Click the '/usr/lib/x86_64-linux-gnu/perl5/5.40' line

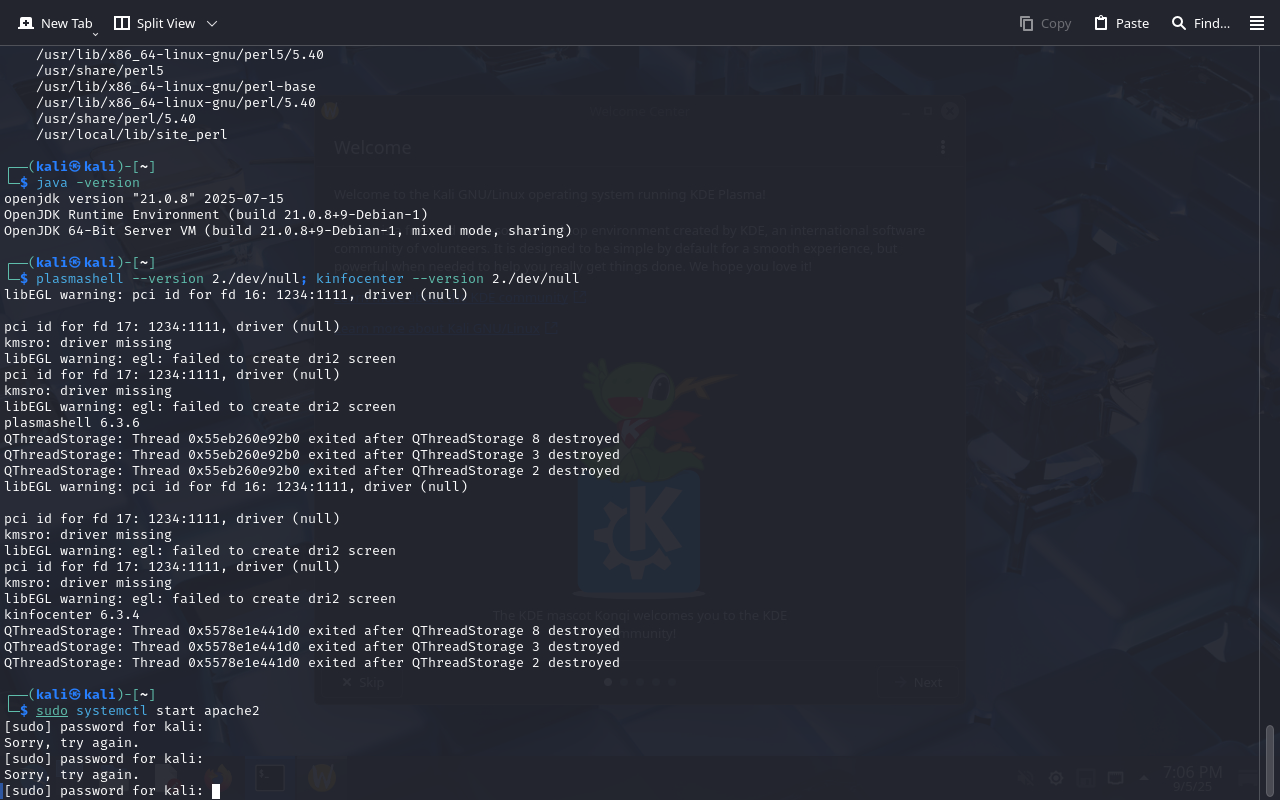click(x=180, y=55)
